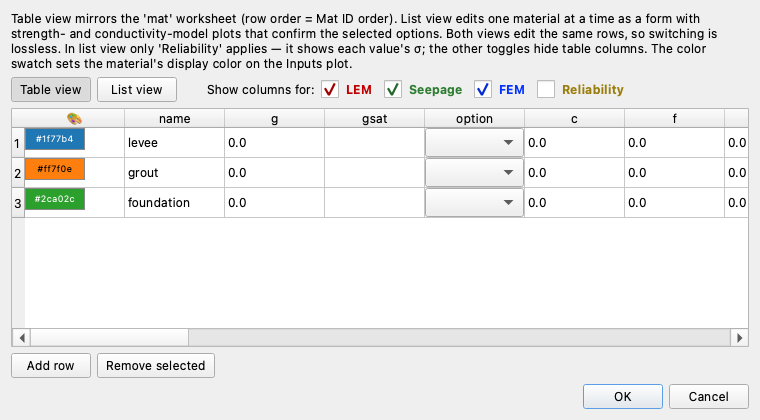Click the 'gsat' column header
Image resolution: width=760 pixels, height=420 pixels.
coord(375,119)
